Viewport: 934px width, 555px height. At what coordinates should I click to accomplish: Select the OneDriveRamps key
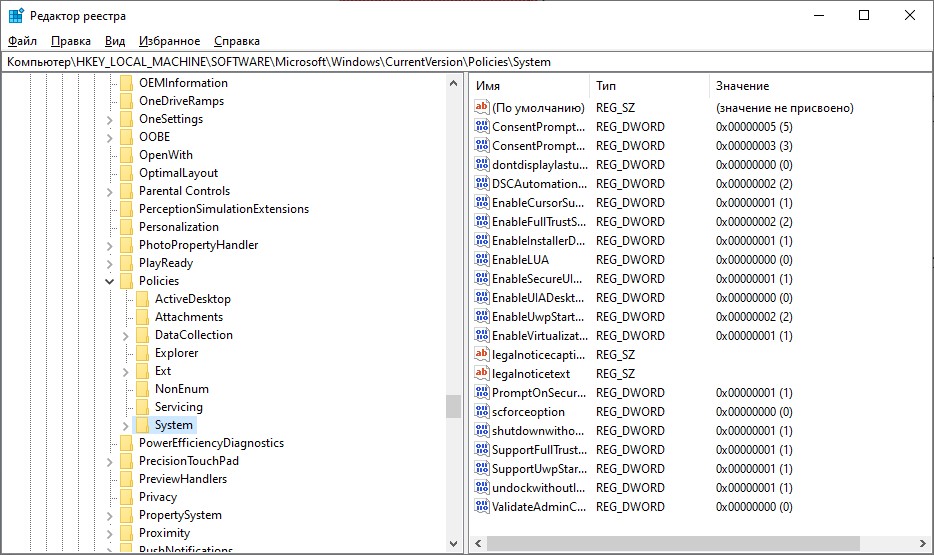[182, 101]
